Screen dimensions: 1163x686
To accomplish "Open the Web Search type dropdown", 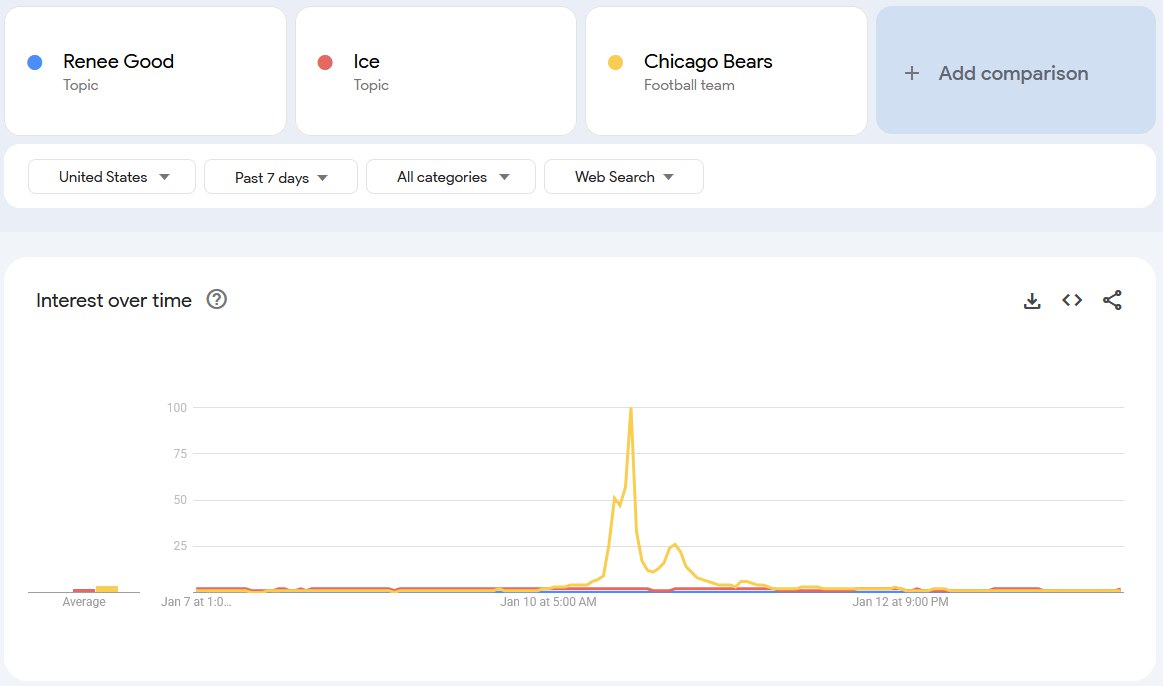I will point(624,177).
